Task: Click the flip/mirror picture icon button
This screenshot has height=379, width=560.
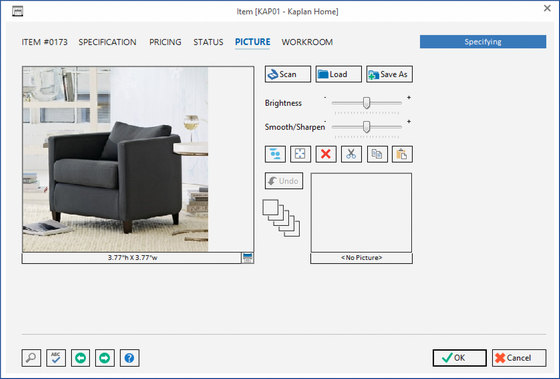Action: point(275,154)
